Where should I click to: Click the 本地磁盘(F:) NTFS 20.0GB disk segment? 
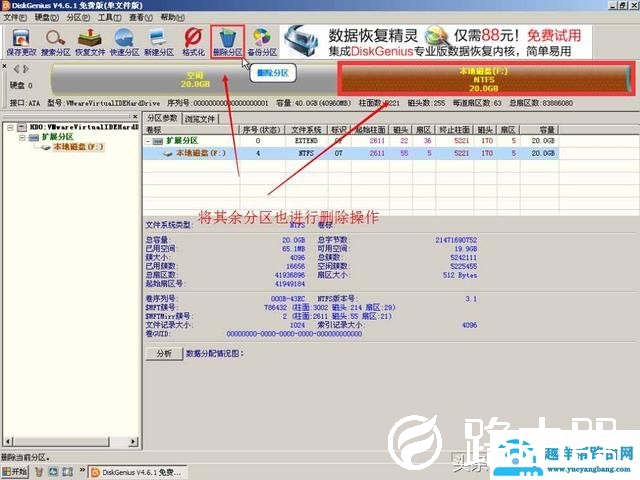pos(486,80)
